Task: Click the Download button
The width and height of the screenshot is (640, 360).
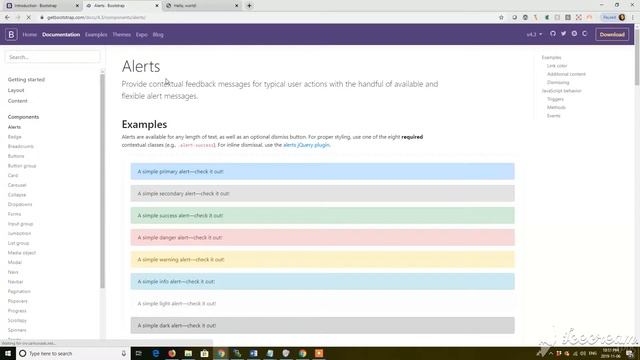Action: (612, 35)
